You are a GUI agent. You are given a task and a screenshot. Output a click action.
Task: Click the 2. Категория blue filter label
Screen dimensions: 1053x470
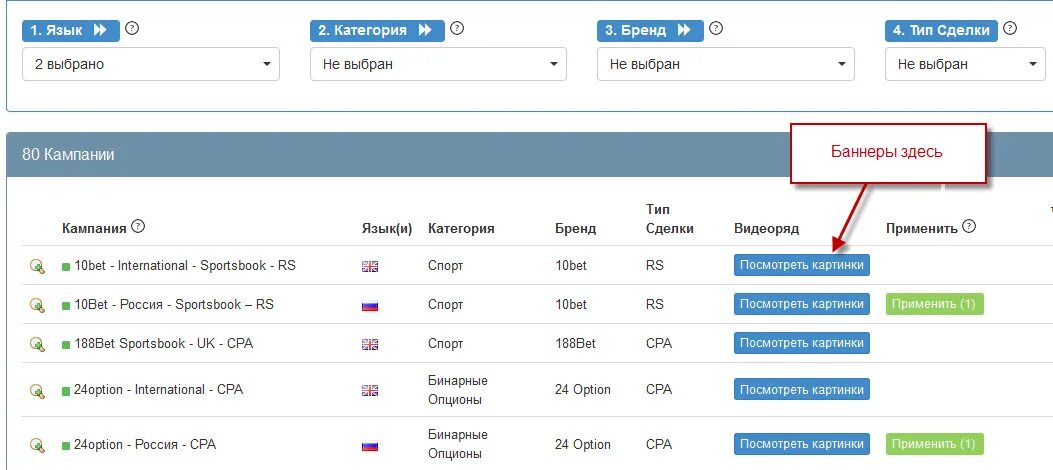(x=377, y=30)
